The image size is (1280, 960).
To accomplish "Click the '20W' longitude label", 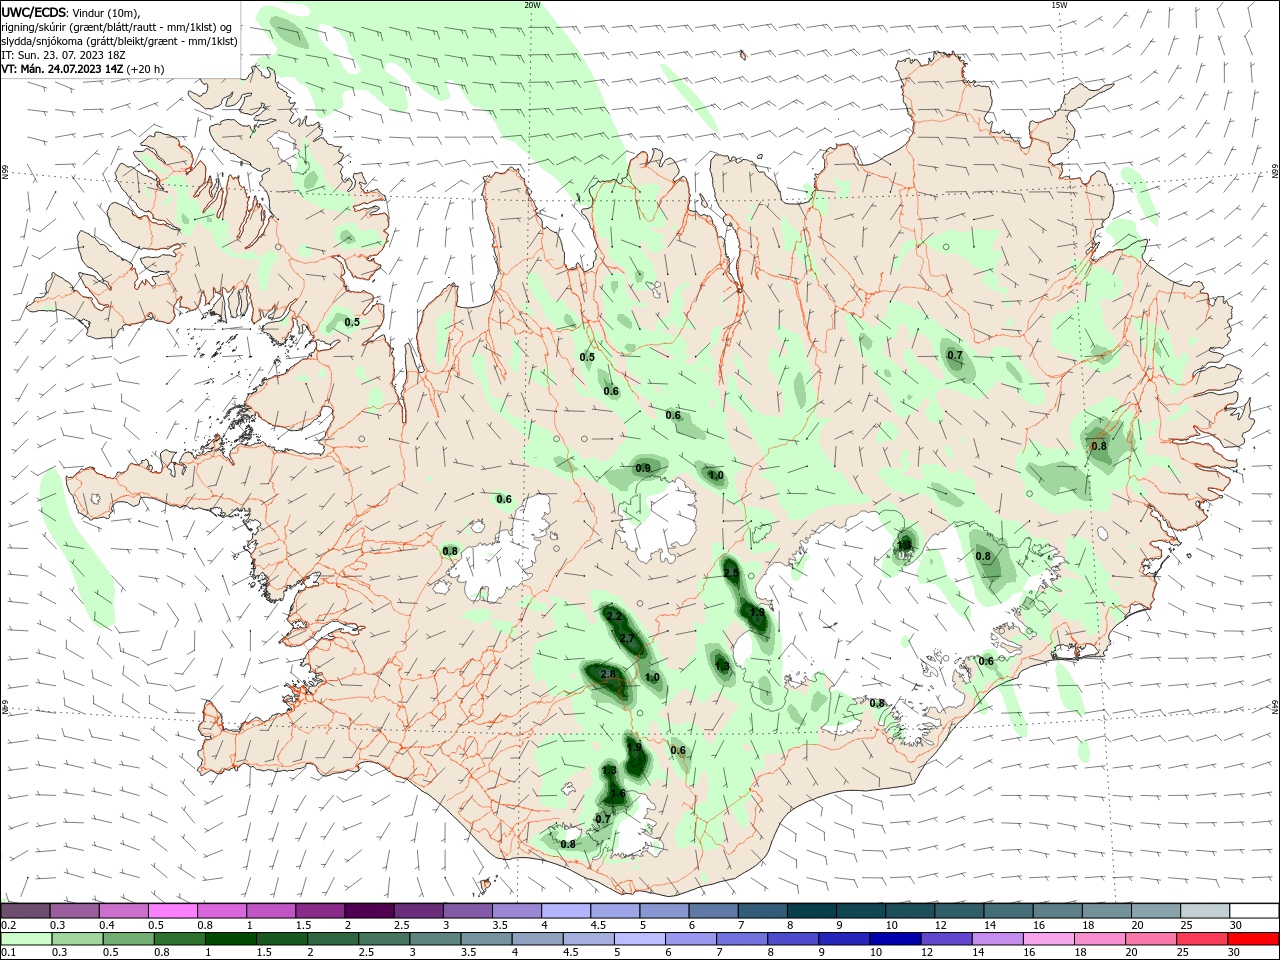I will tap(532, 5).
